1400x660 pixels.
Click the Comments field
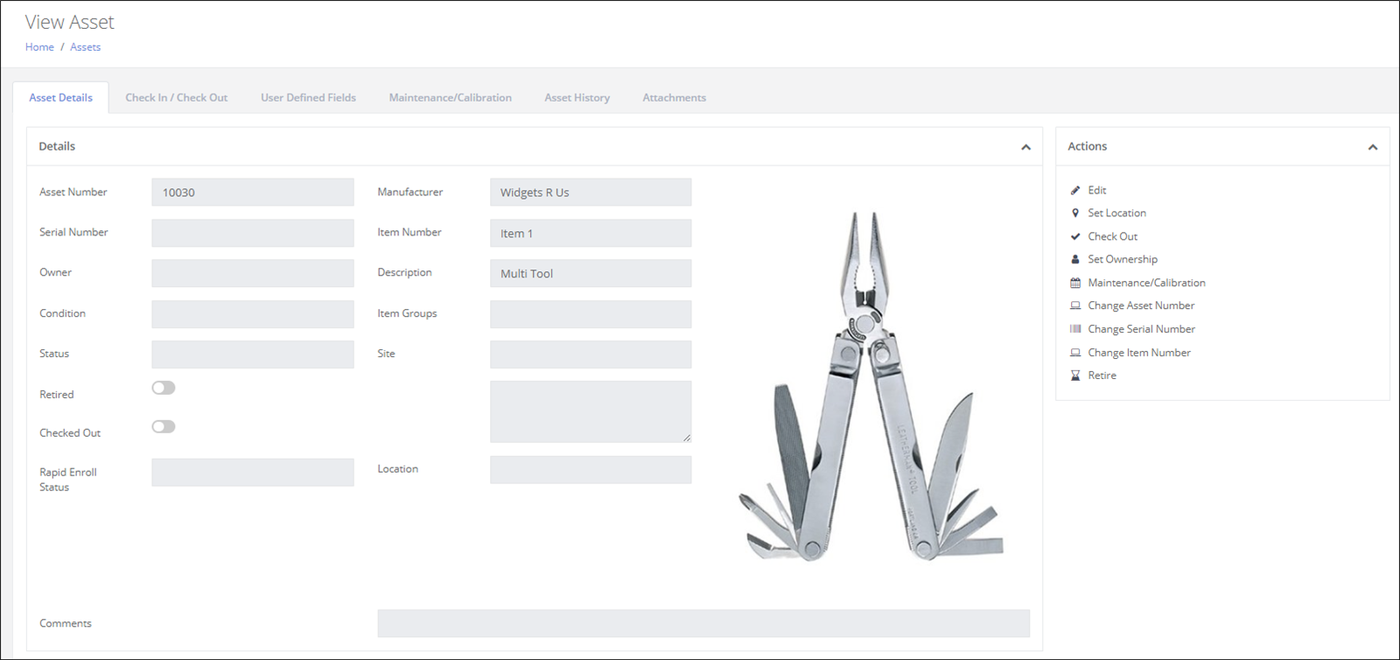click(x=704, y=623)
